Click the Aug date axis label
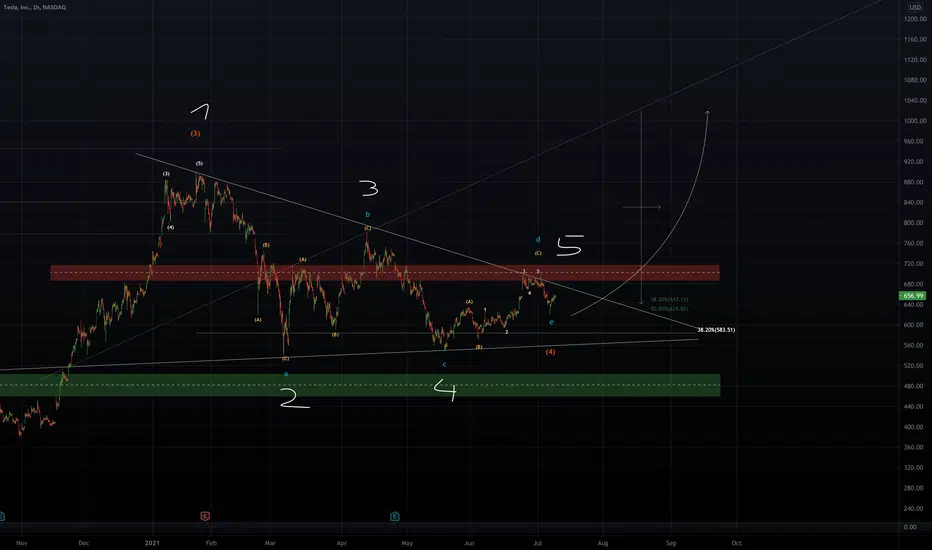The height and width of the screenshot is (550, 932). 603,543
